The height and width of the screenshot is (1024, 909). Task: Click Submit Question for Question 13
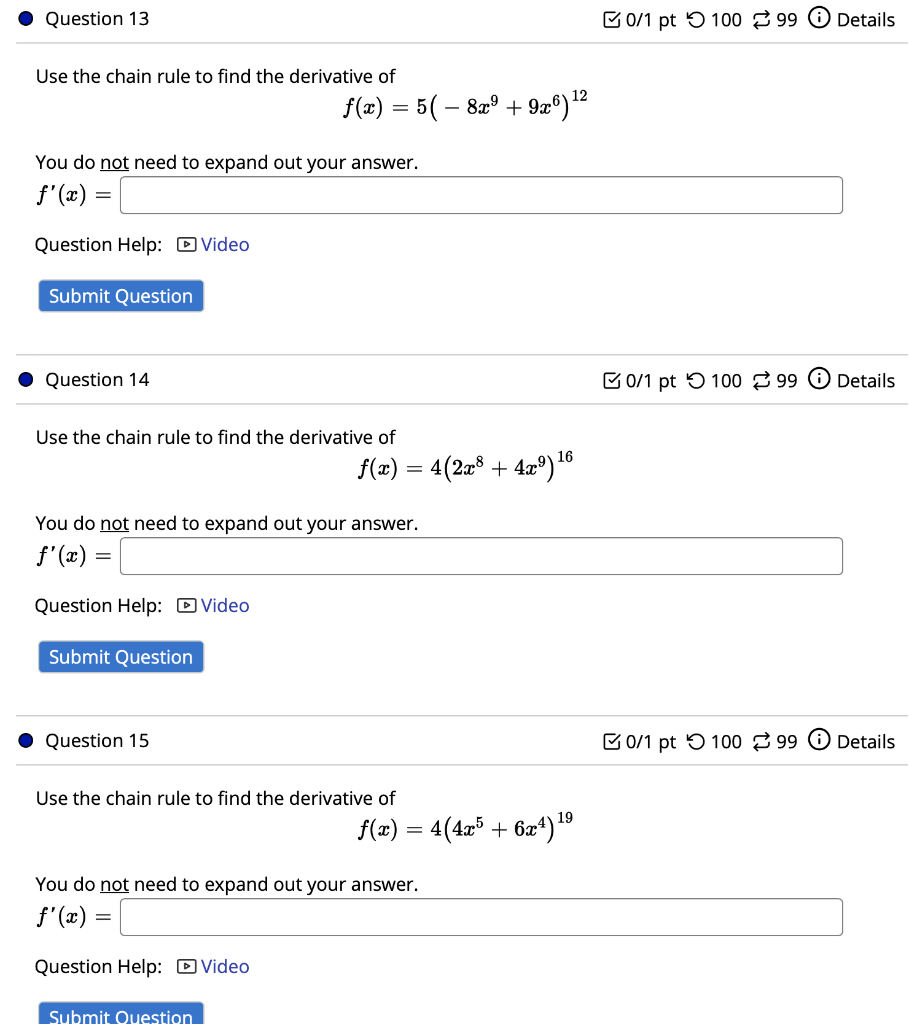coord(120,295)
